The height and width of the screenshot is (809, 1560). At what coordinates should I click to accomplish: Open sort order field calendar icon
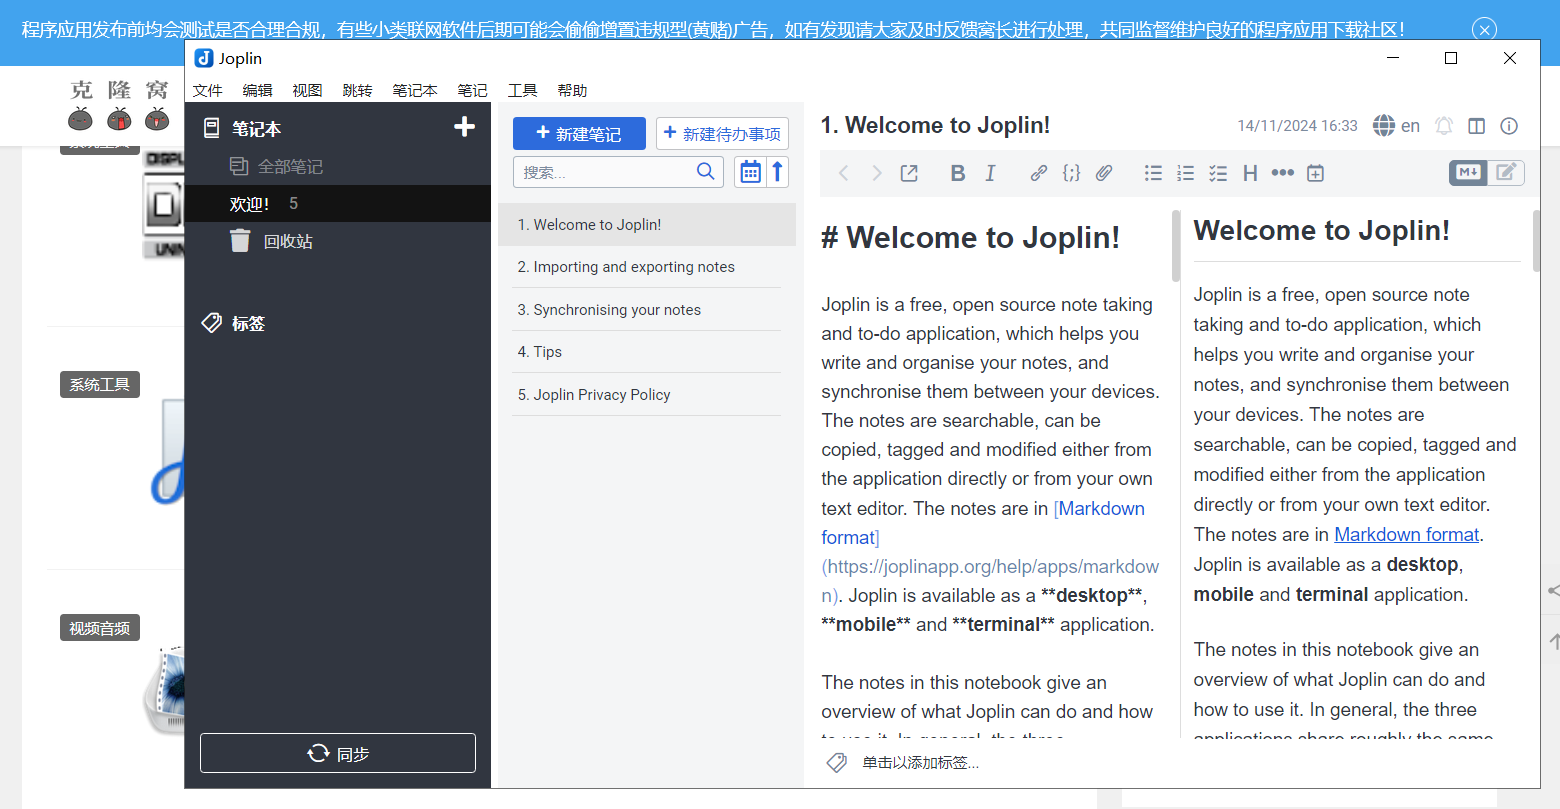pyautogui.click(x=750, y=172)
